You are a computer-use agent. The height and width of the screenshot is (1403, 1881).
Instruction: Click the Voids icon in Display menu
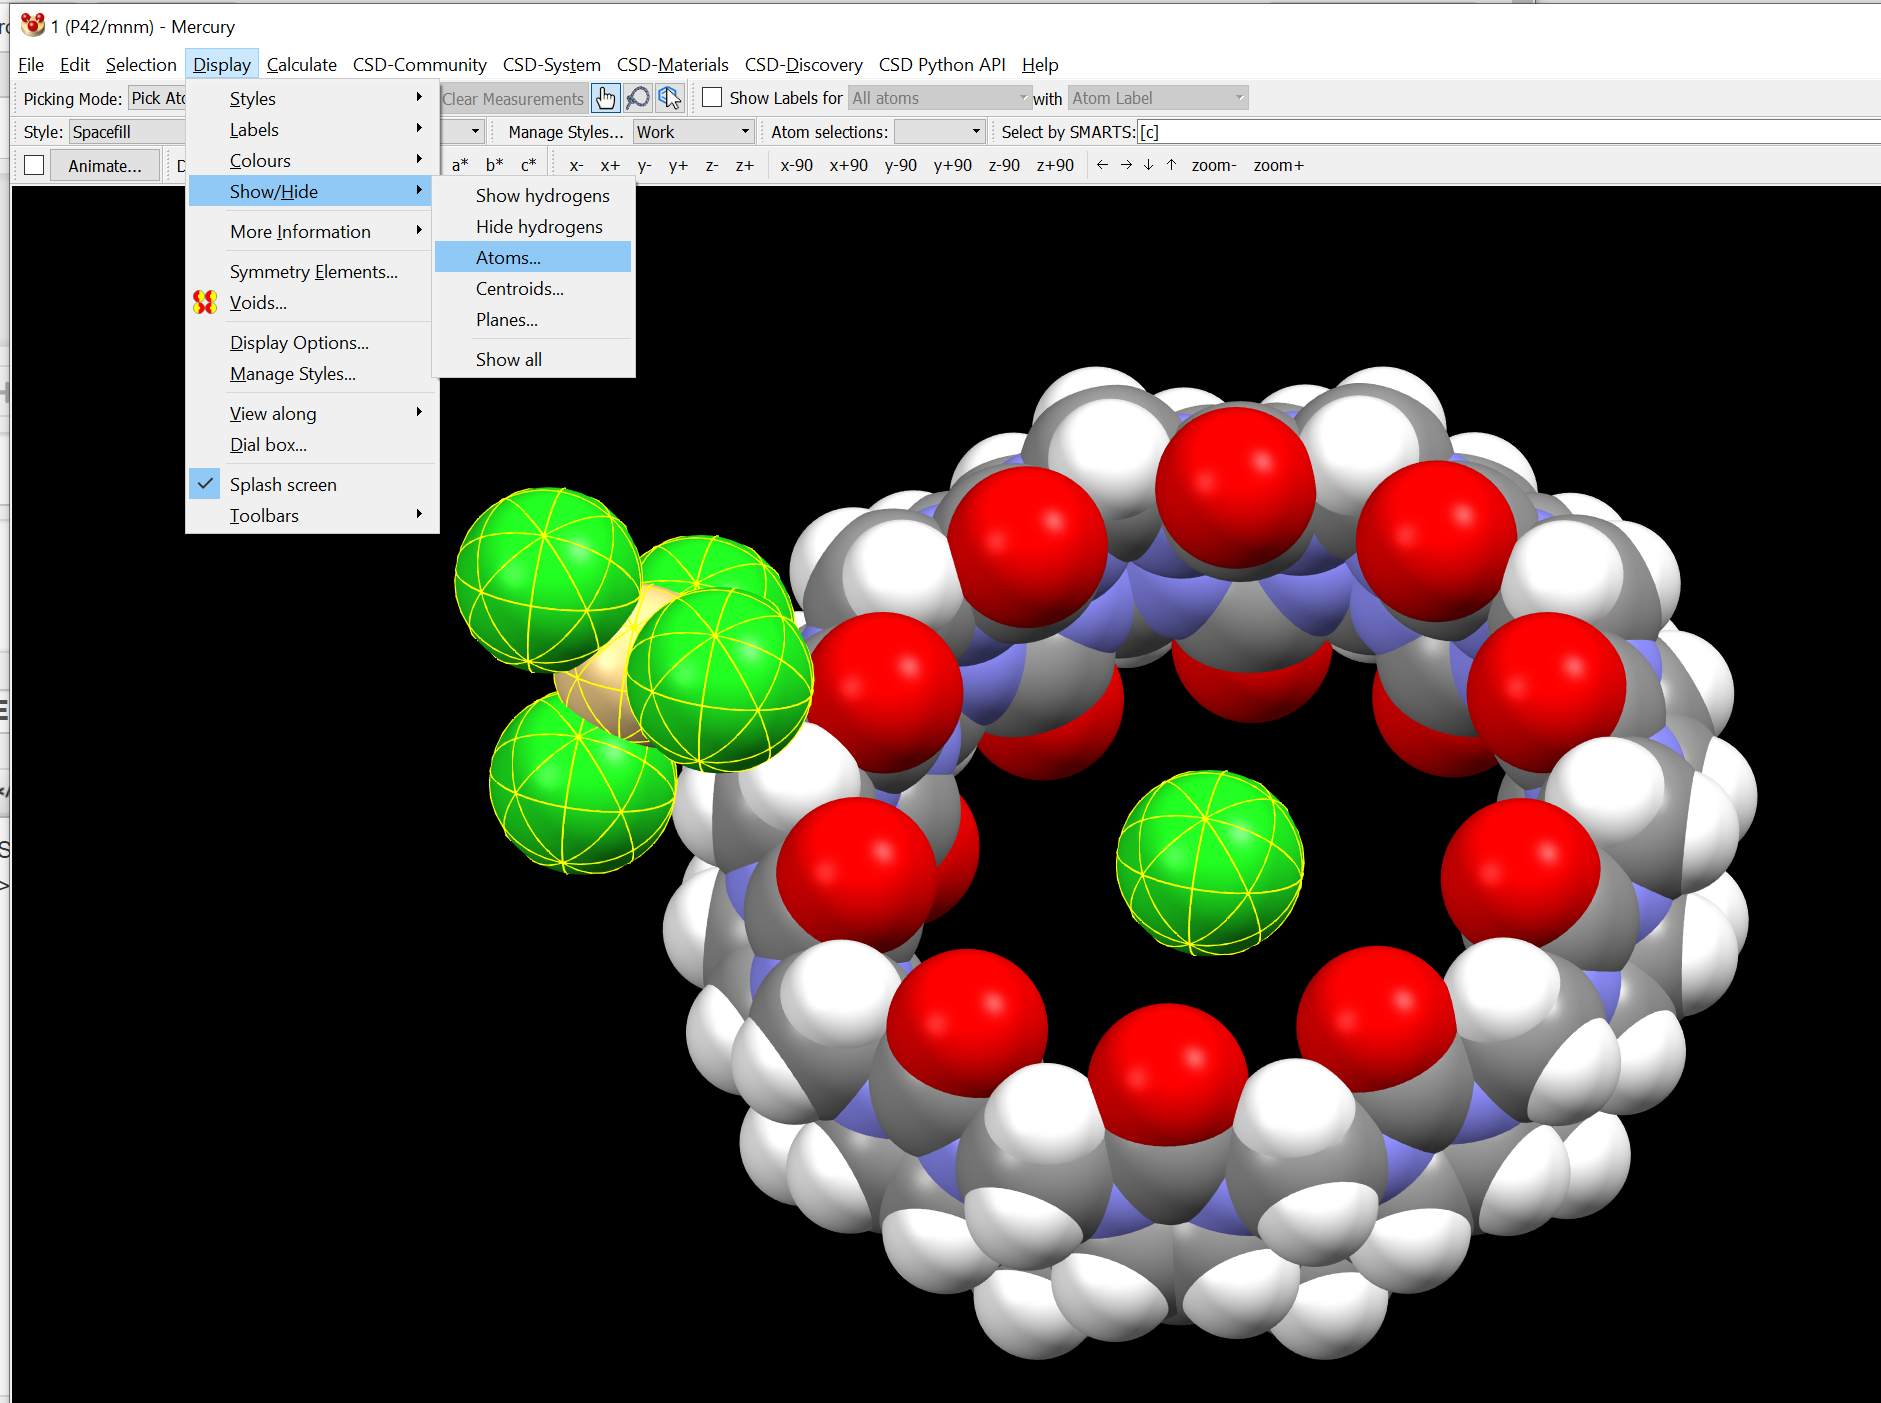tap(205, 302)
